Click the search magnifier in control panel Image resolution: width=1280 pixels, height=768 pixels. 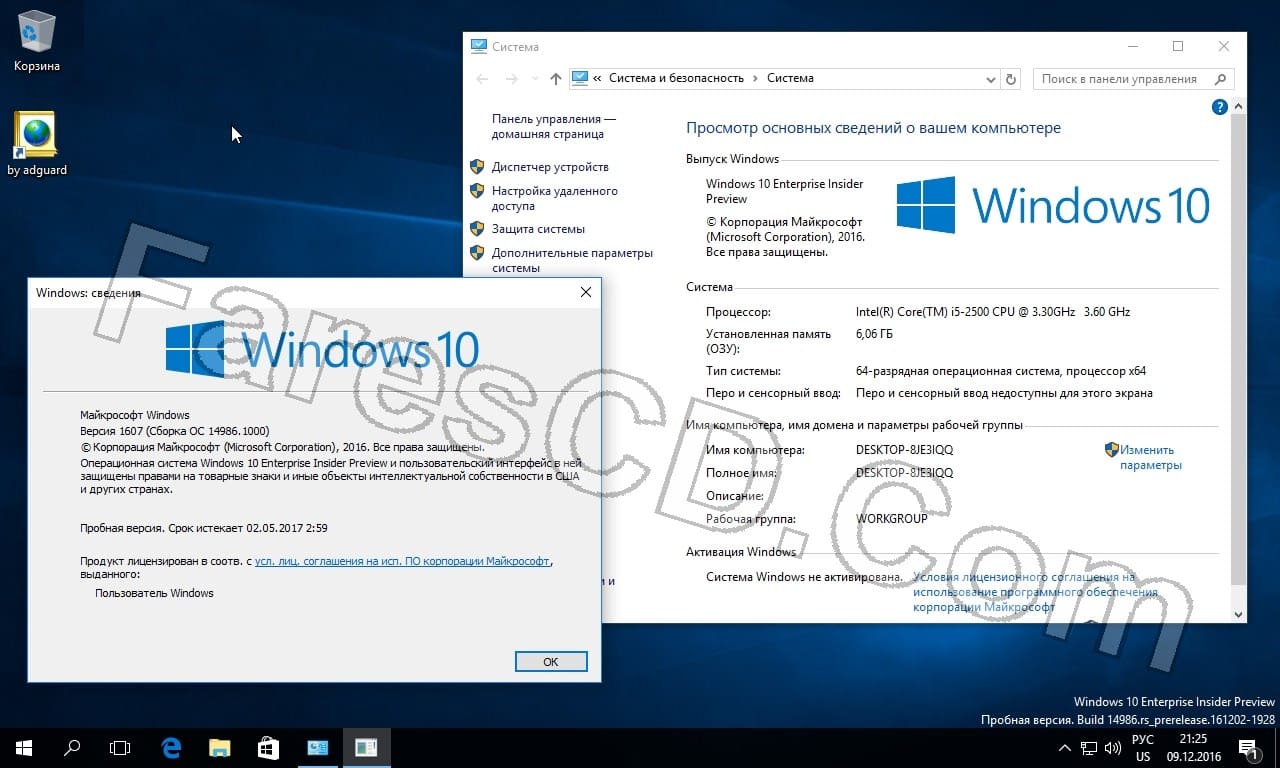click(1220, 79)
